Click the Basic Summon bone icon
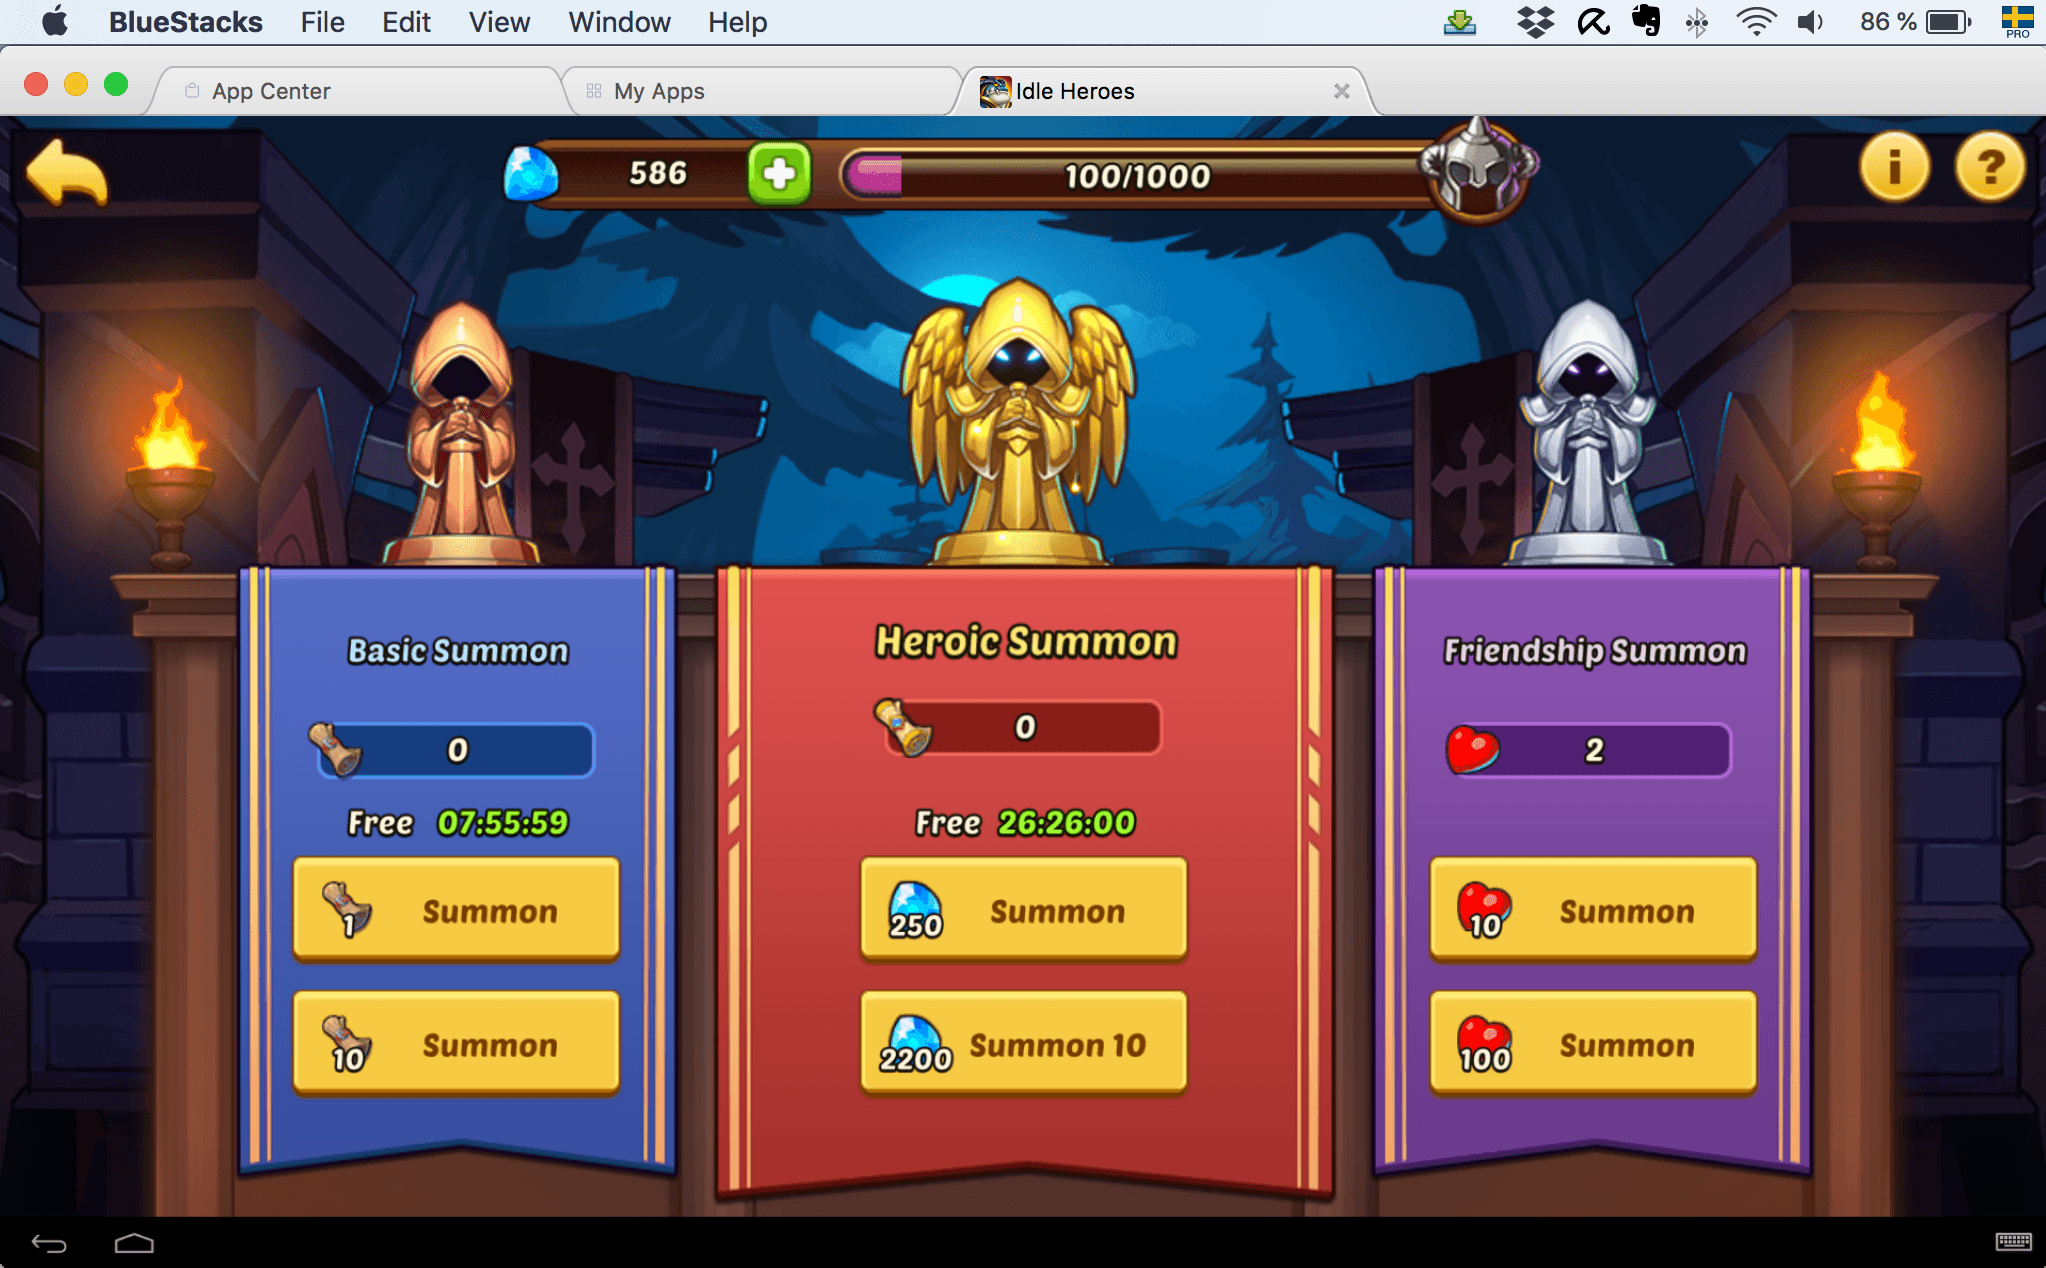2046x1268 pixels. pyautogui.click(x=329, y=745)
